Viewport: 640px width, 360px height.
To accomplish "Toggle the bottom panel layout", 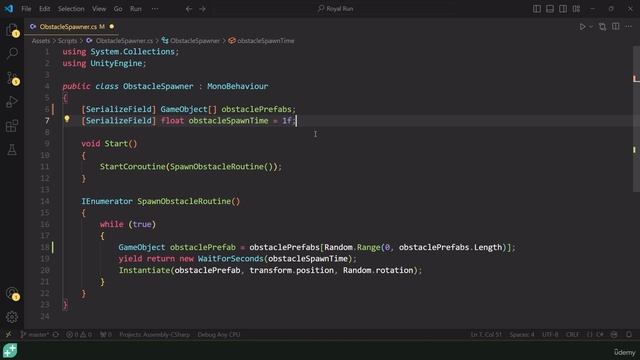I will [550, 9].
